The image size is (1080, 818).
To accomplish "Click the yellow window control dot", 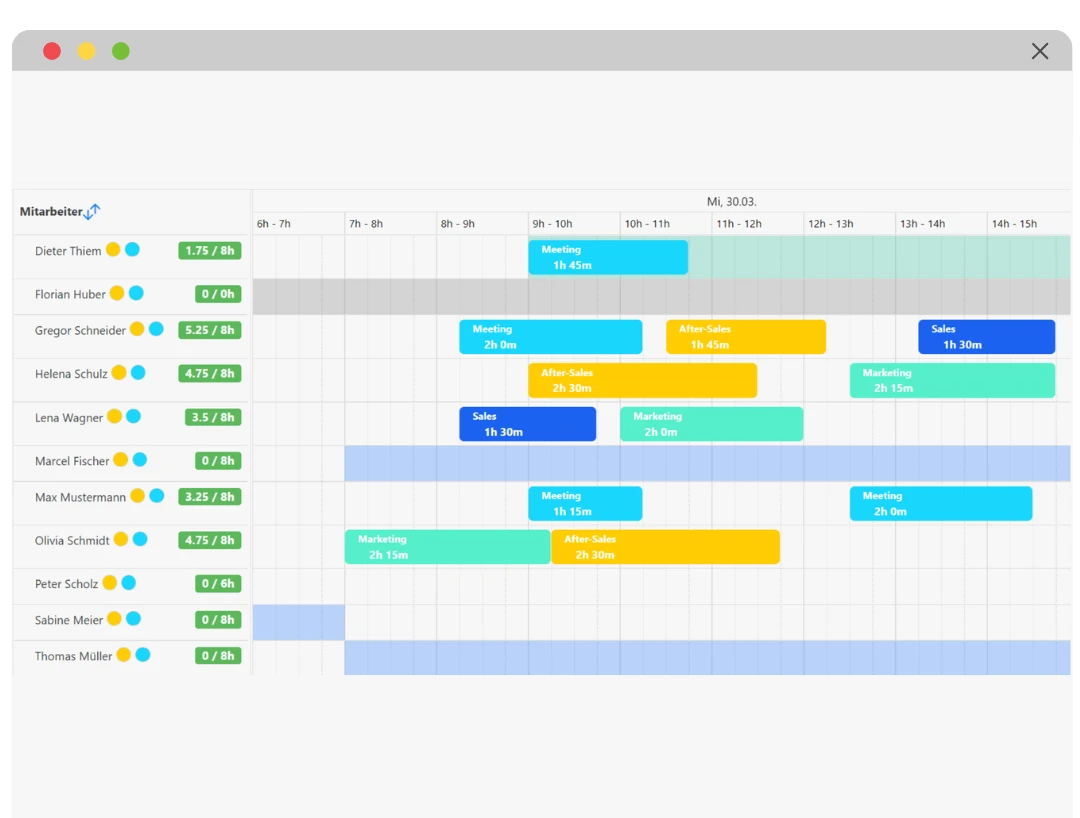I will 86,51.
